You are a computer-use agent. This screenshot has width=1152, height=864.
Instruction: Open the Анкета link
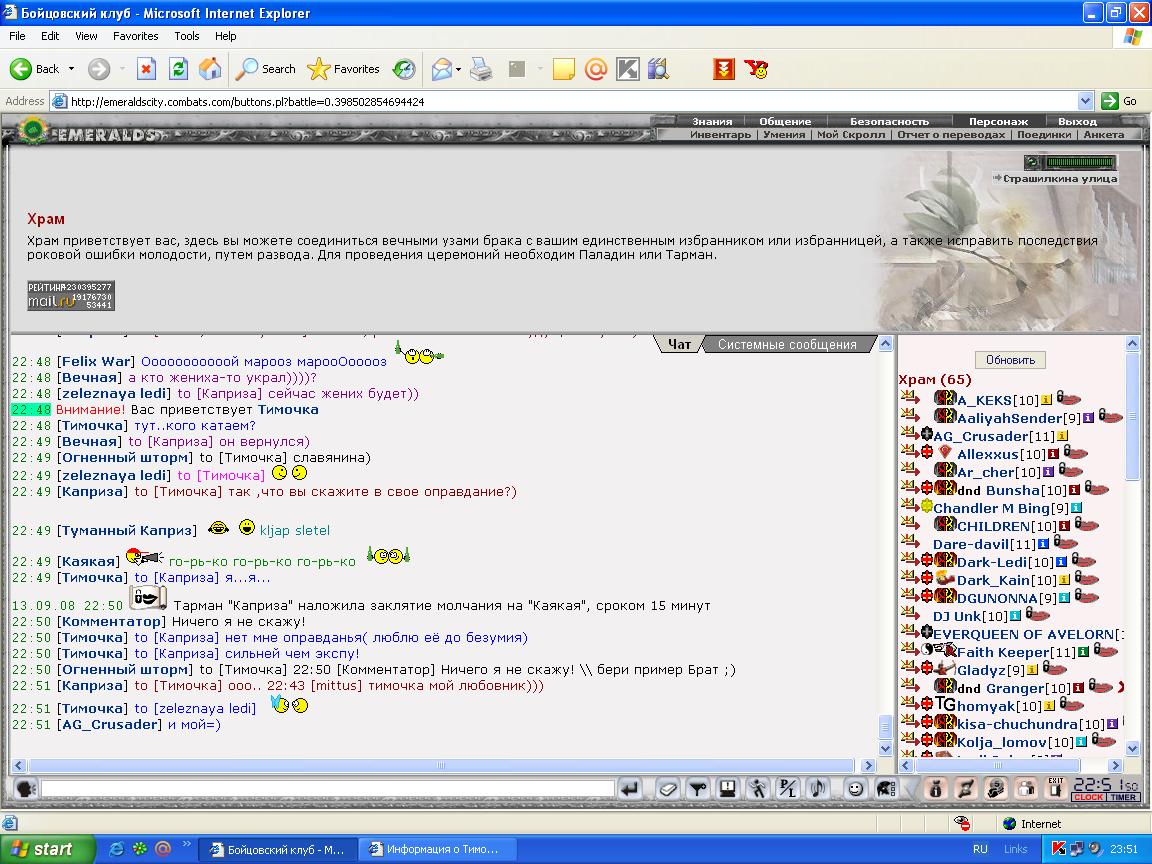(1104, 134)
